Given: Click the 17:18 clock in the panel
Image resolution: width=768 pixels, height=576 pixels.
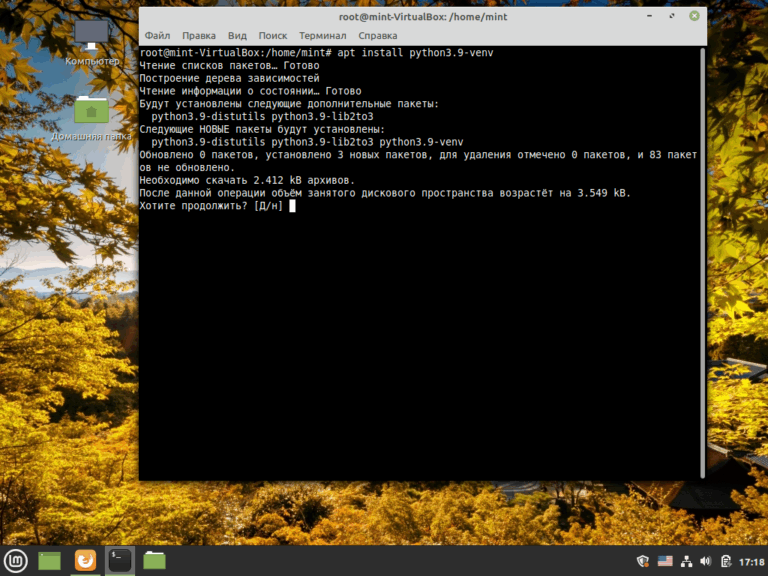Looking at the screenshot, I should point(751,561).
